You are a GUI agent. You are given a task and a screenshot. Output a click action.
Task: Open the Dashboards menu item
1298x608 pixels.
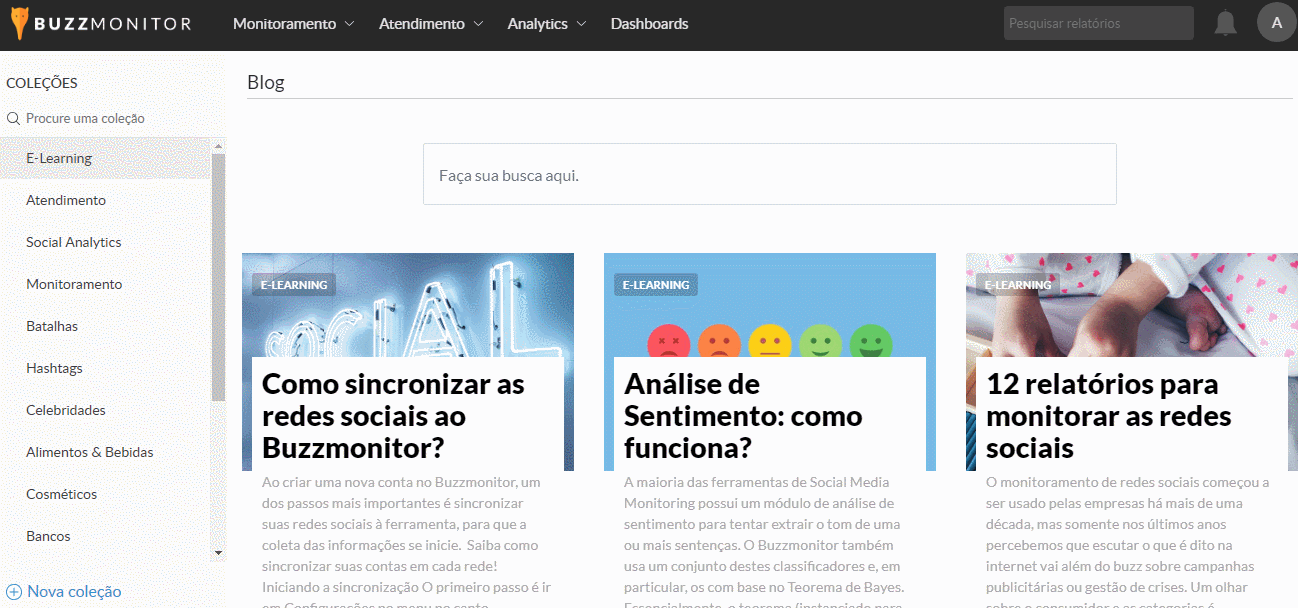pos(649,24)
